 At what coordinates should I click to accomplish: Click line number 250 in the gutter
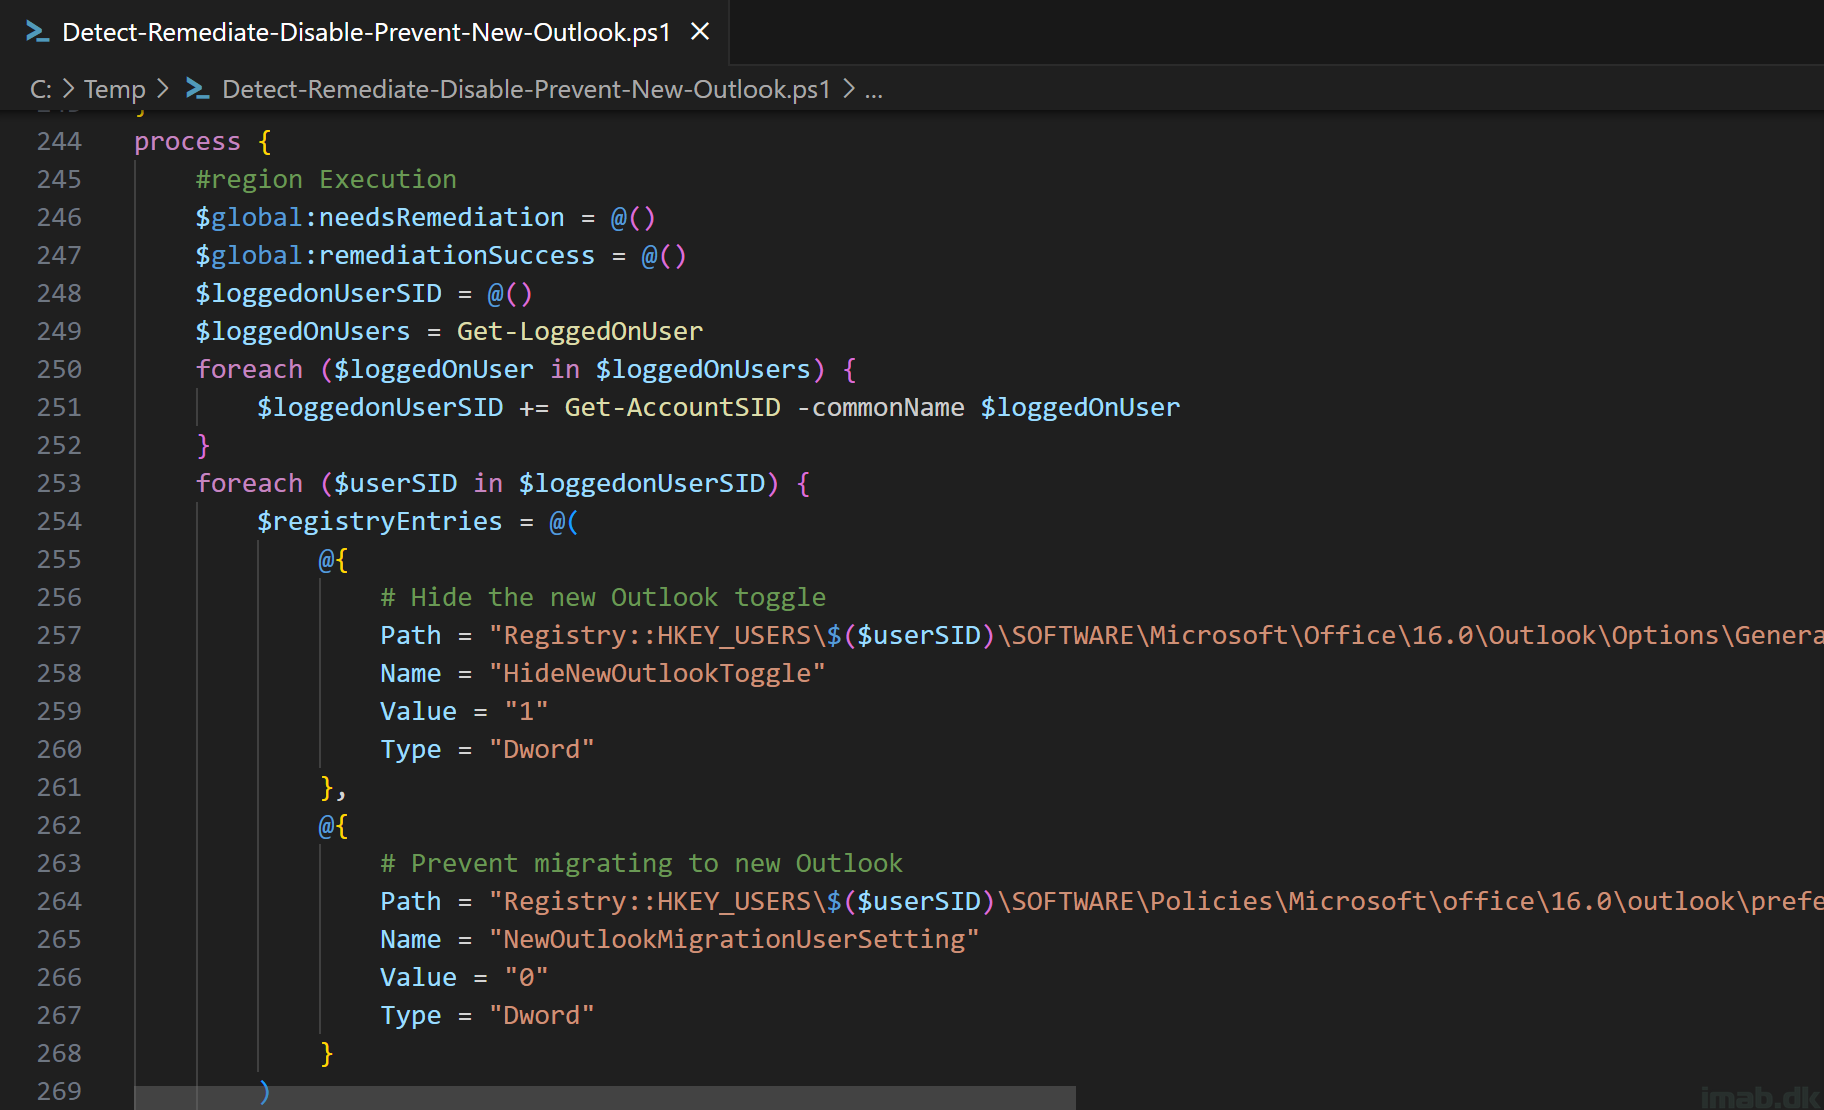(59, 369)
